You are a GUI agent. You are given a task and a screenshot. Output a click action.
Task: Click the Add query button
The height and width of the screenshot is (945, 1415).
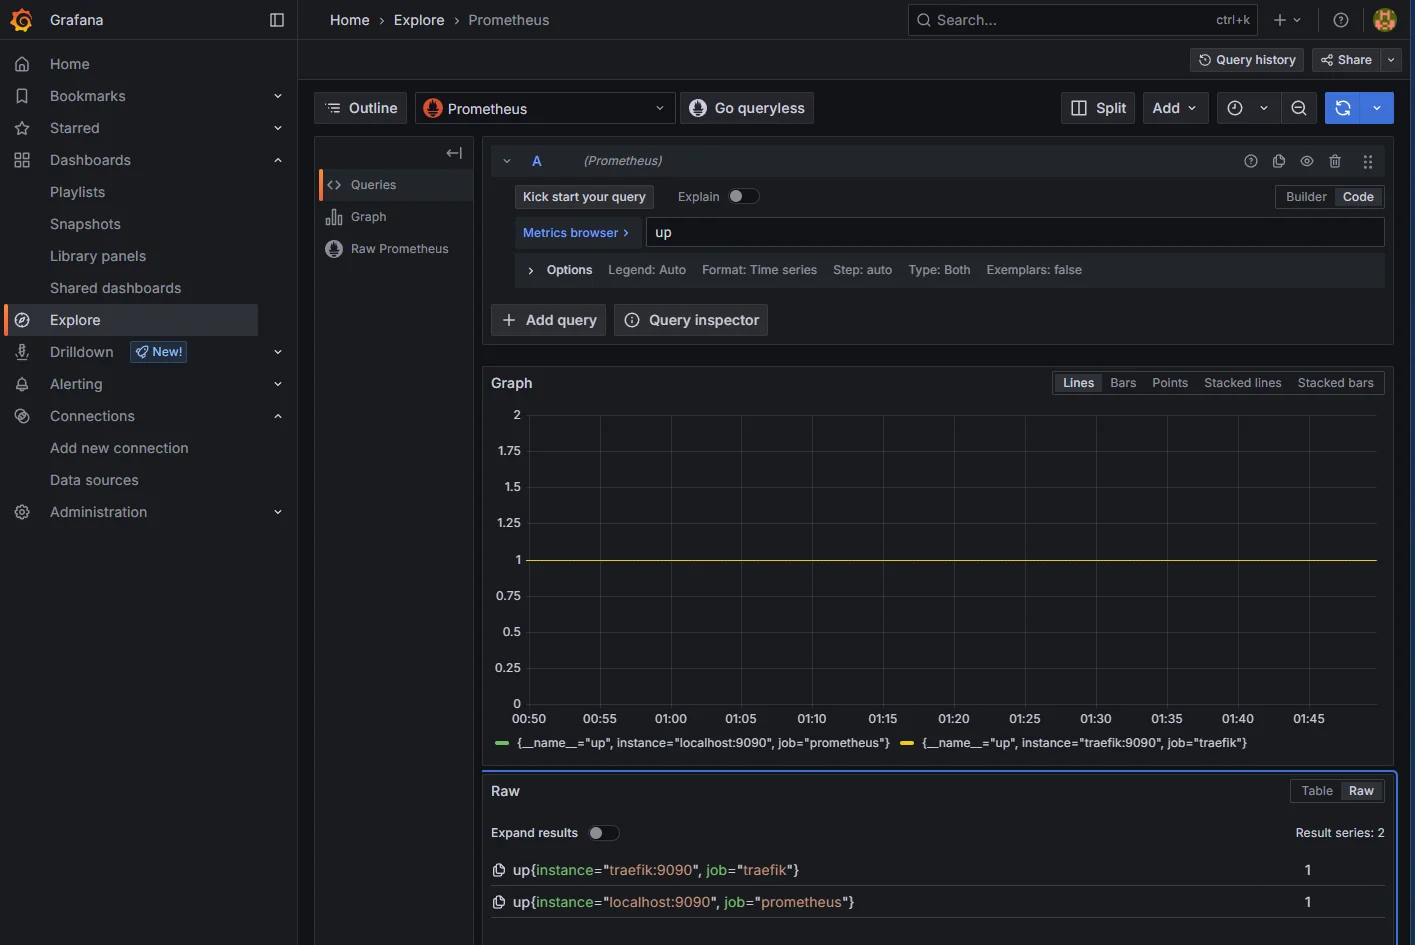pyautogui.click(x=548, y=320)
